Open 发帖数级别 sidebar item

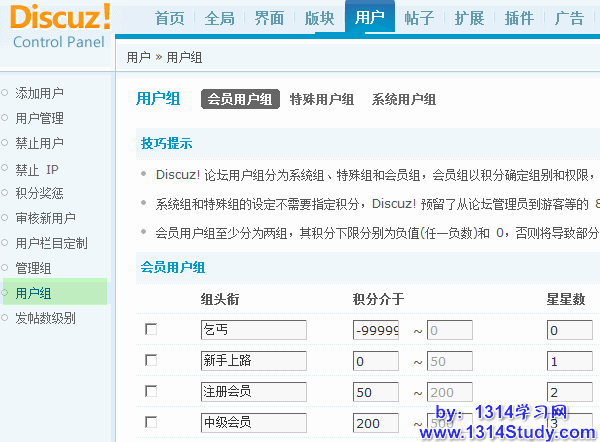[x=45, y=318]
